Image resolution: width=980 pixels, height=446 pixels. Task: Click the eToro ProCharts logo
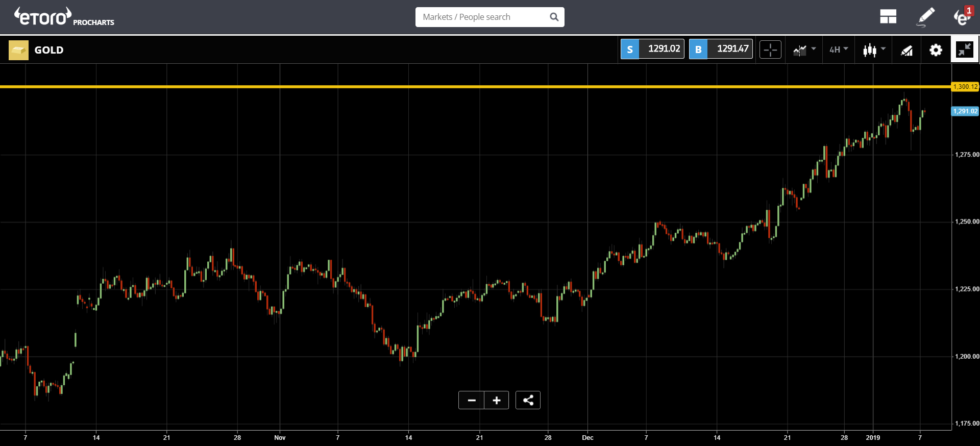coord(57,17)
